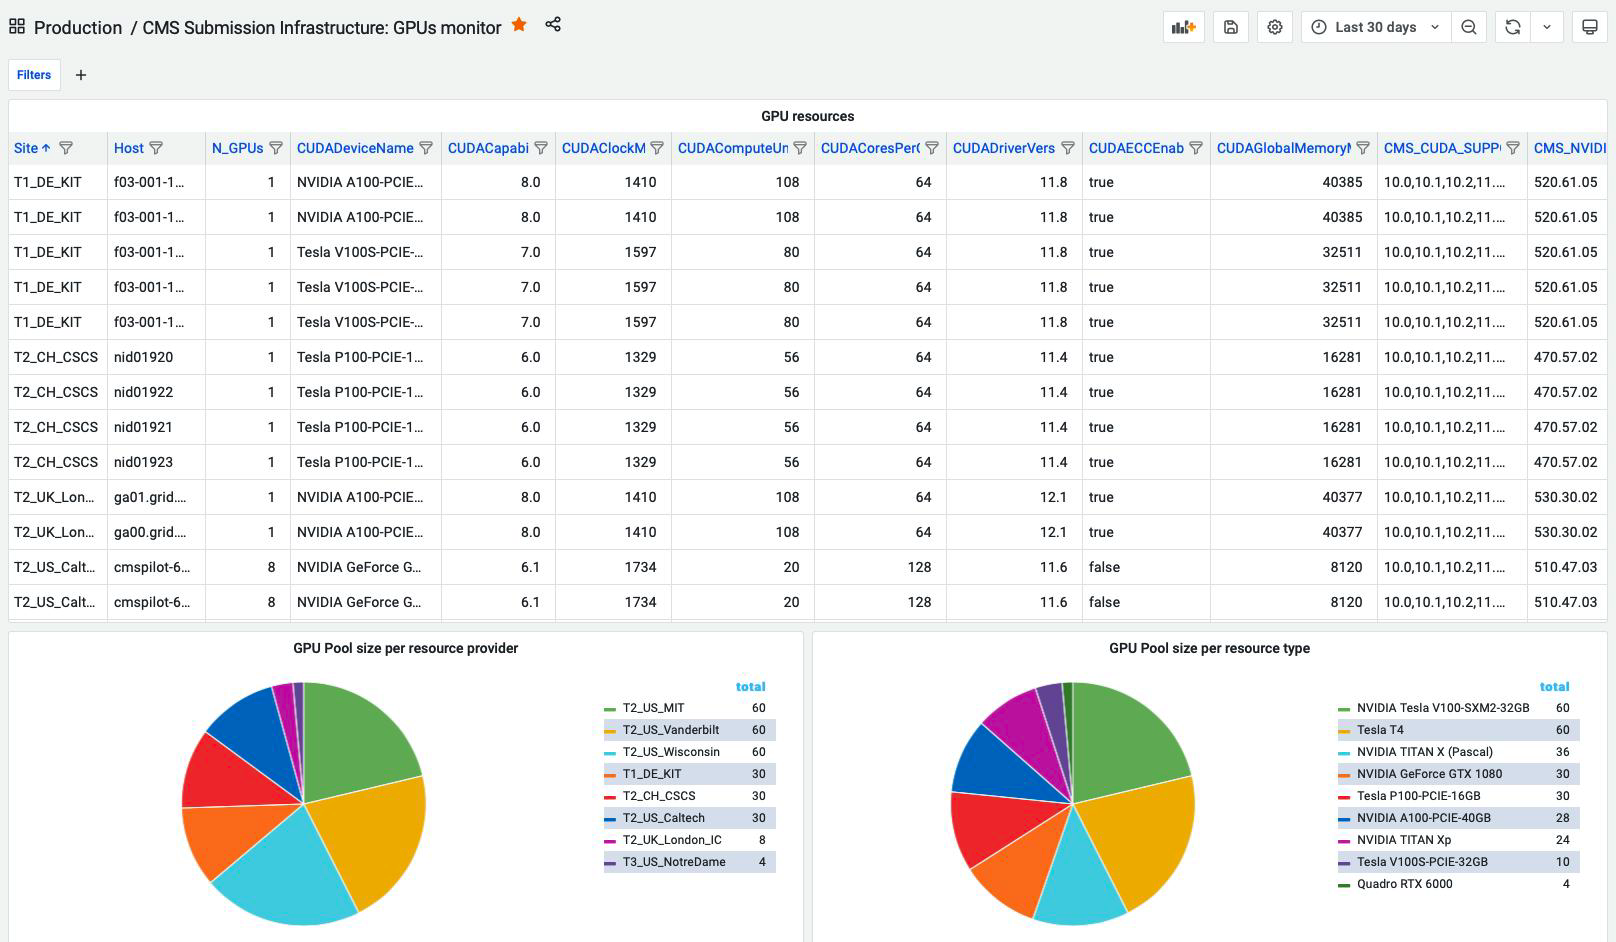Screen dimensions: 1616x942
Task: Filter the CUDADriverVersion column
Action: coord(1068,148)
